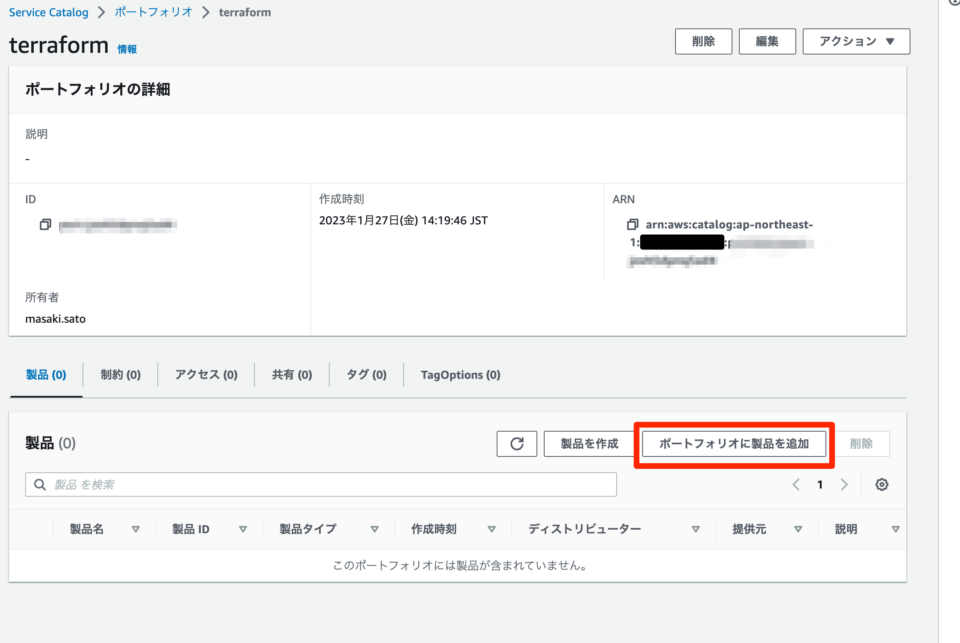This screenshot has width=960, height=643.
Task: Open table preferences gear icon
Action: click(882, 484)
